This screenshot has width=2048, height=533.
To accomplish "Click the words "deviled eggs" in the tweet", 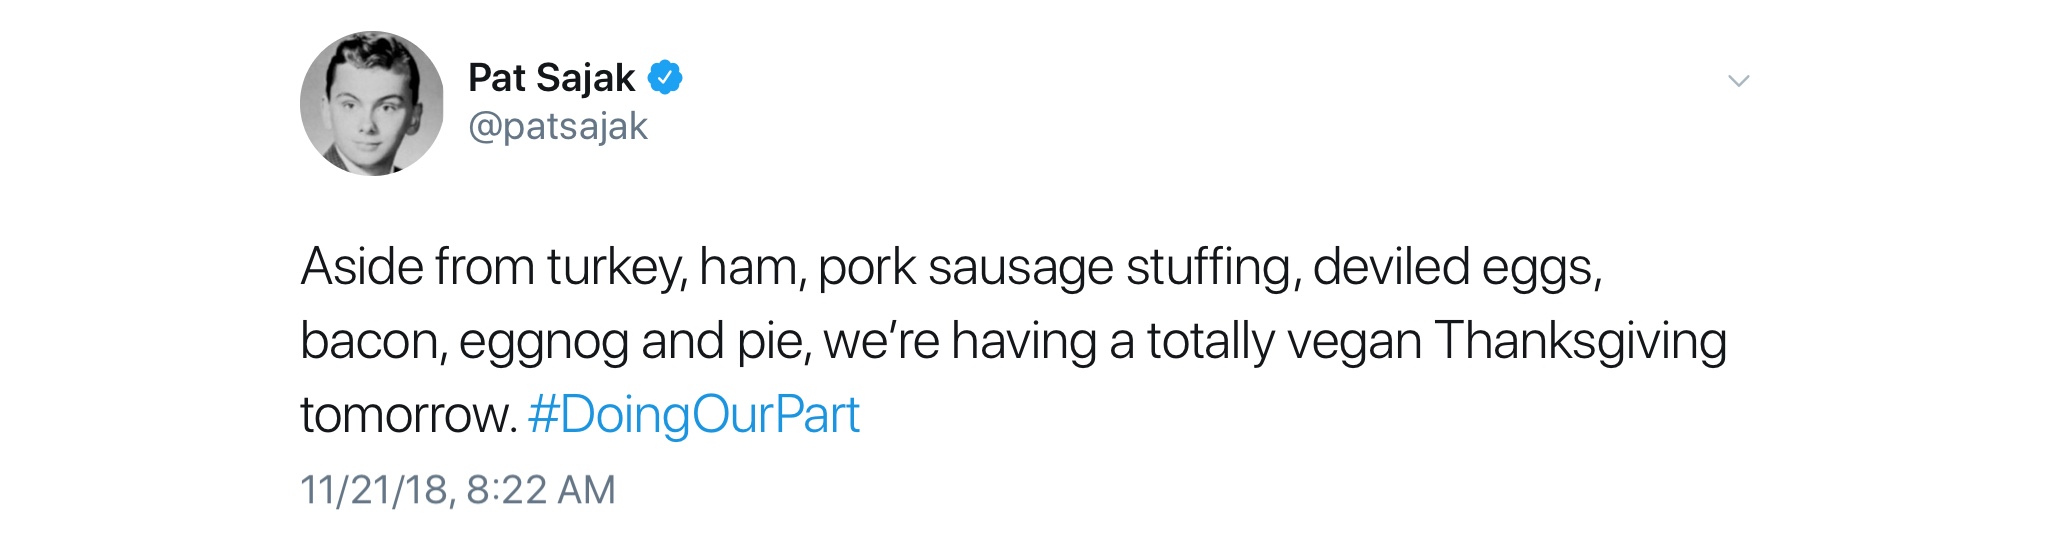I will pyautogui.click(x=1456, y=267).
